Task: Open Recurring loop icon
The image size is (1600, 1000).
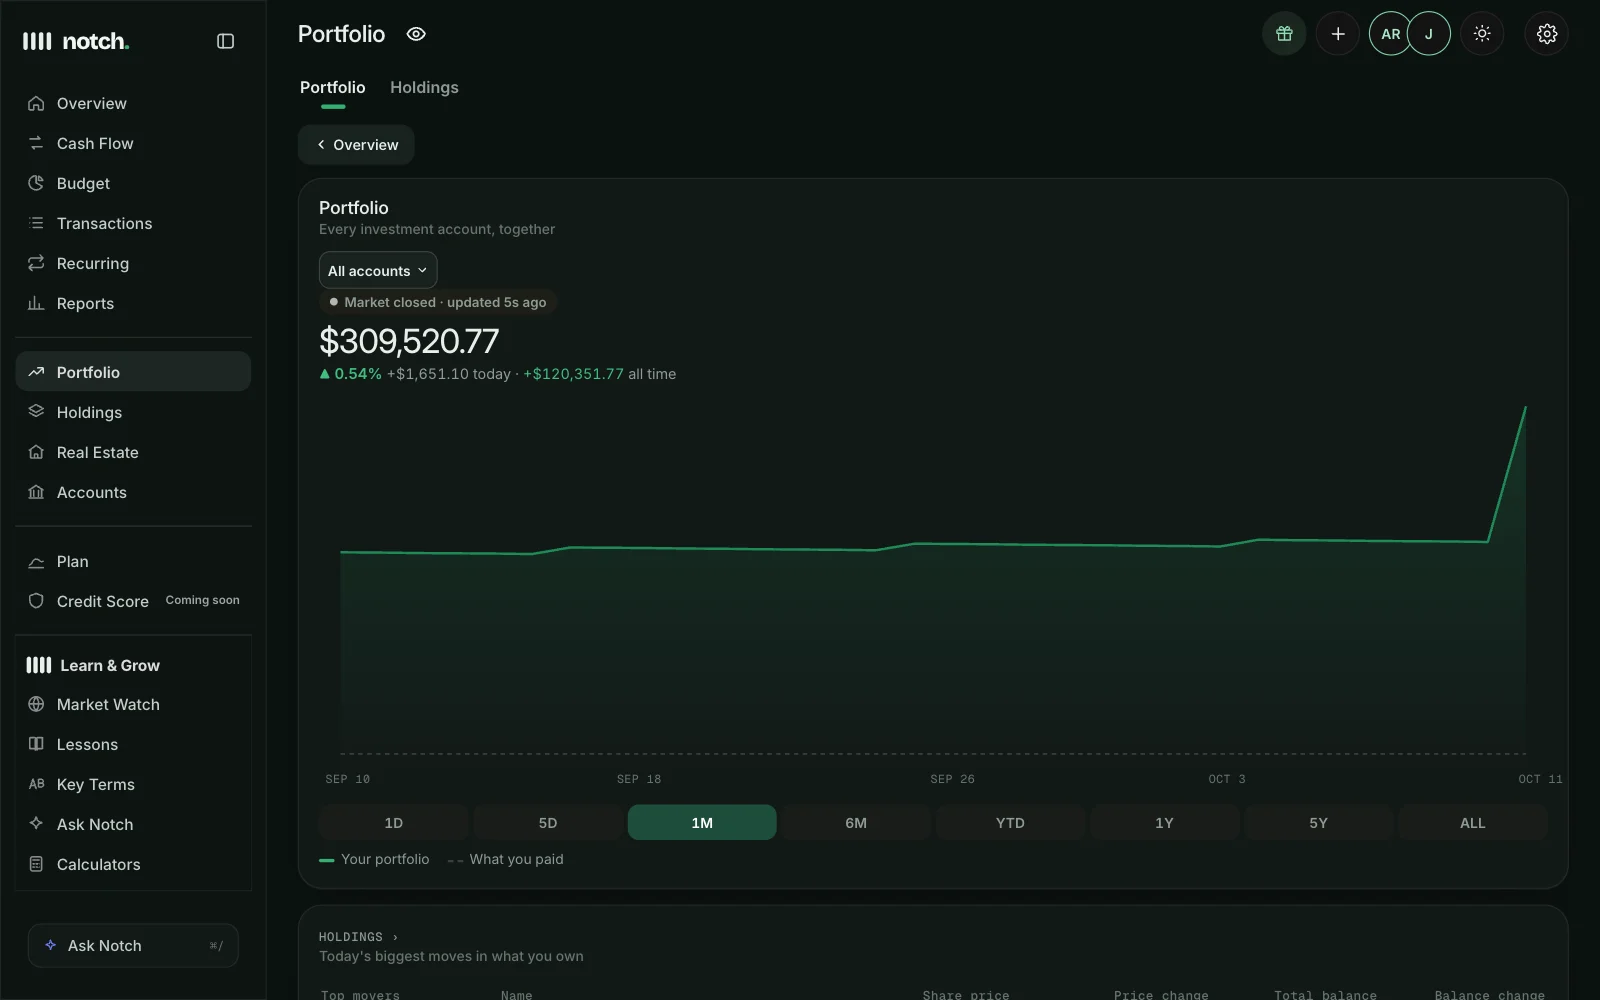Action: point(36,263)
